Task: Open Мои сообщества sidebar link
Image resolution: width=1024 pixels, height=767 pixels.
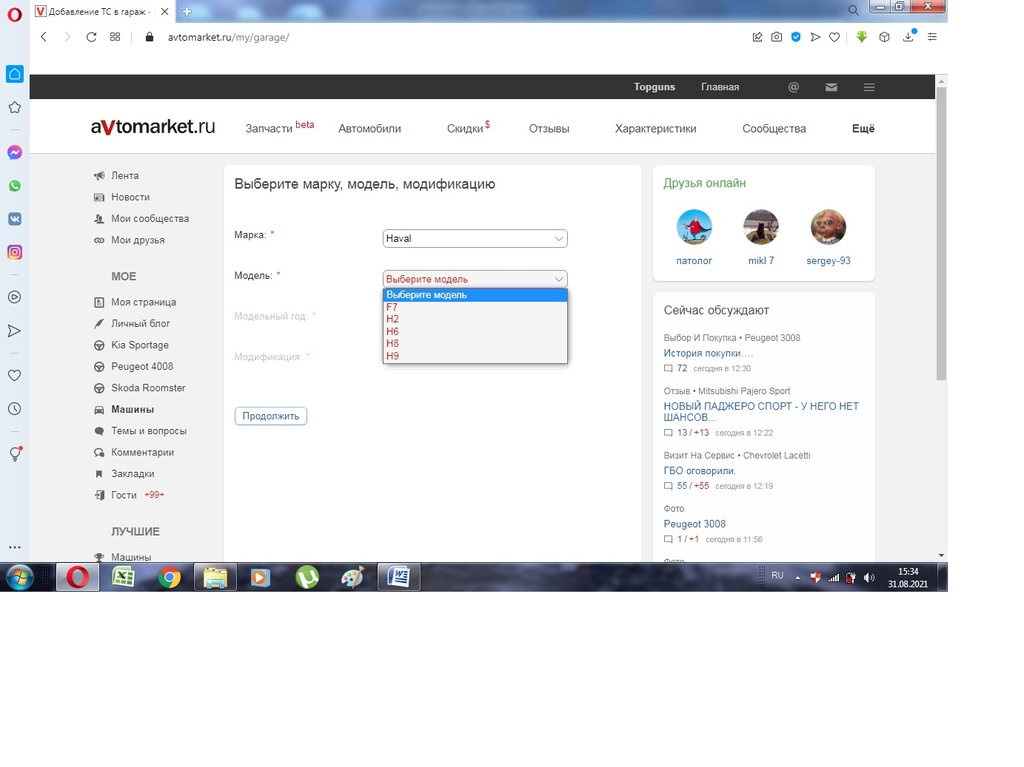Action: coord(150,219)
